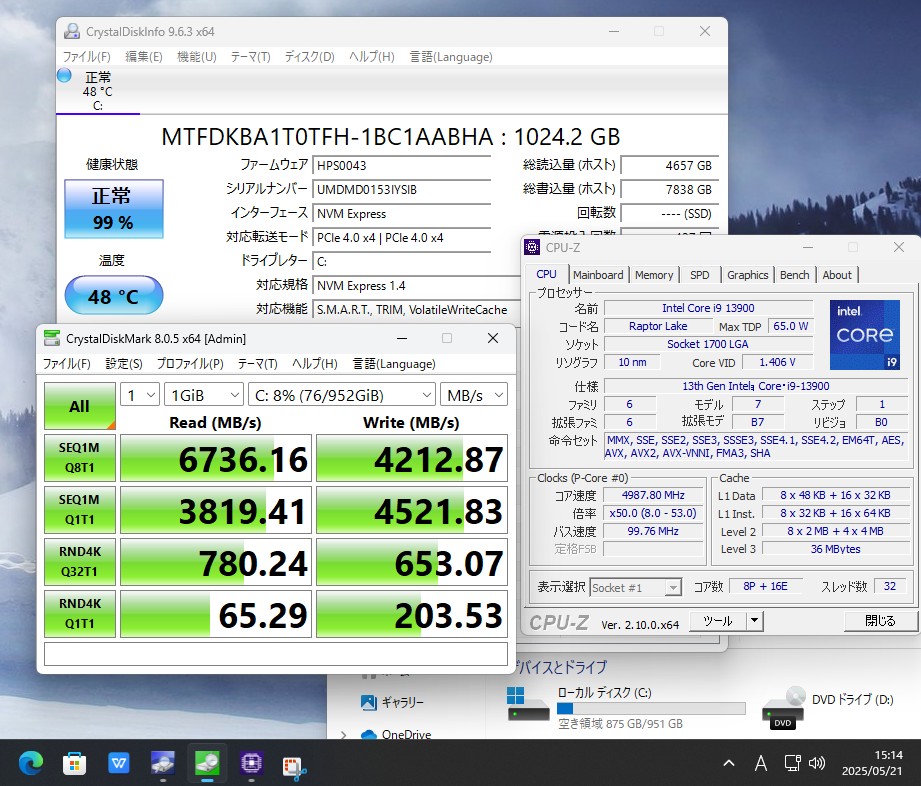This screenshot has height=786, width=921.
Task: Click the CrystalDiskMark title bar icon
Action: click(x=52, y=338)
